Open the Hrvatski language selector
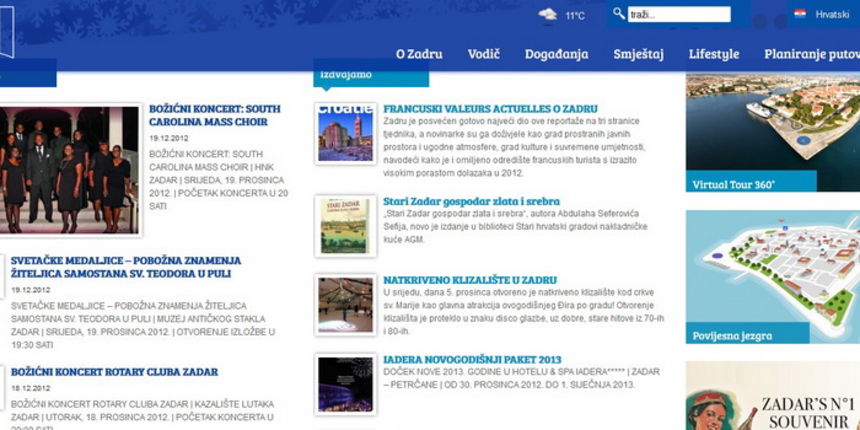The image size is (860, 430). click(832, 15)
